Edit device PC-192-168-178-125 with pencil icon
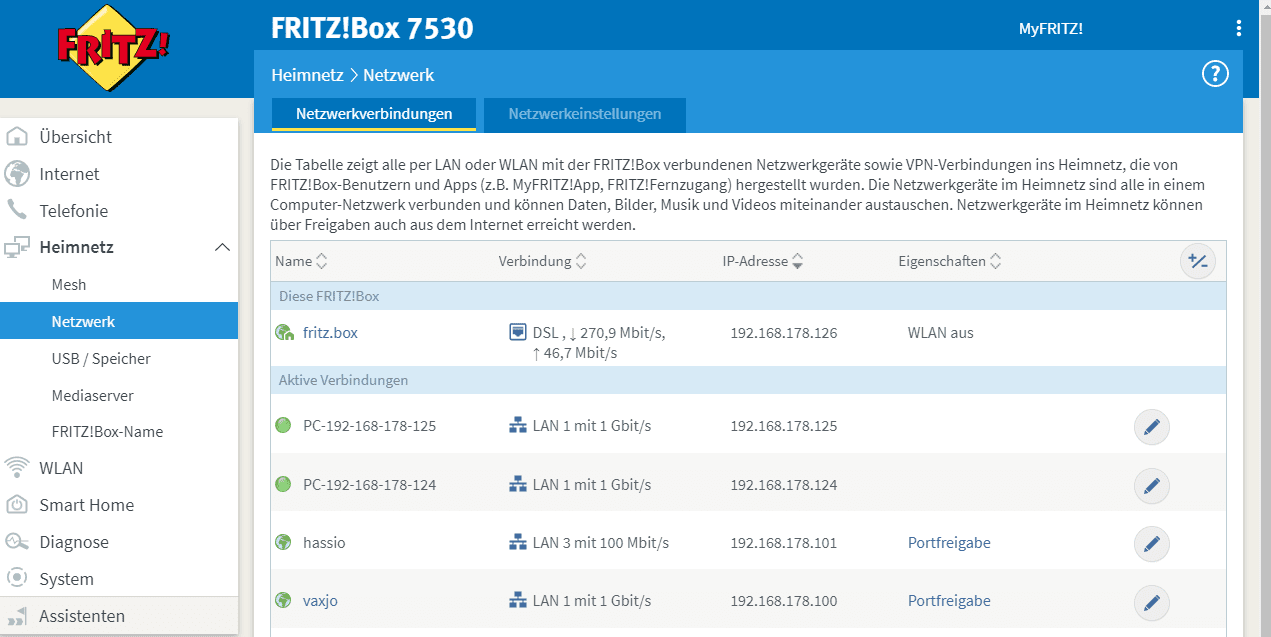The height and width of the screenshot is (637, 1271). (x=1151, y=427)
